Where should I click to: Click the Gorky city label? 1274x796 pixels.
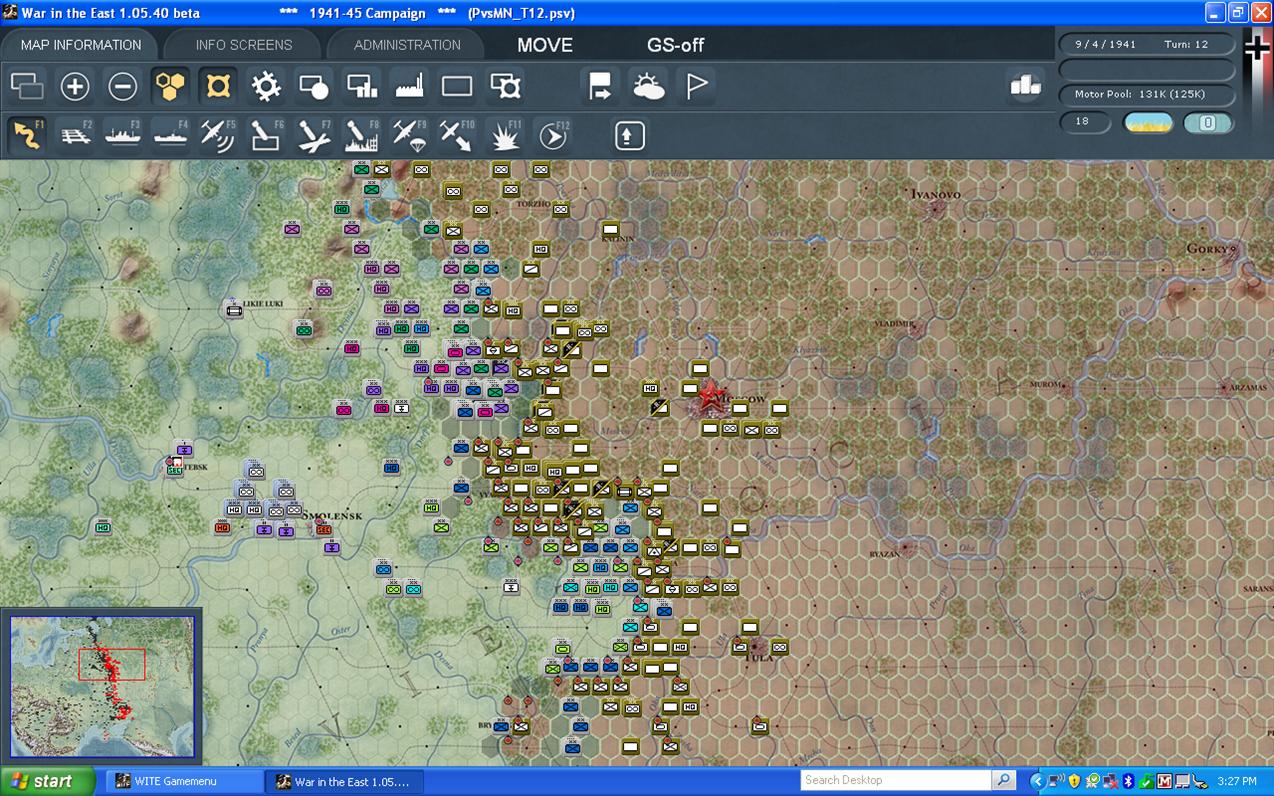point(1209,248)
